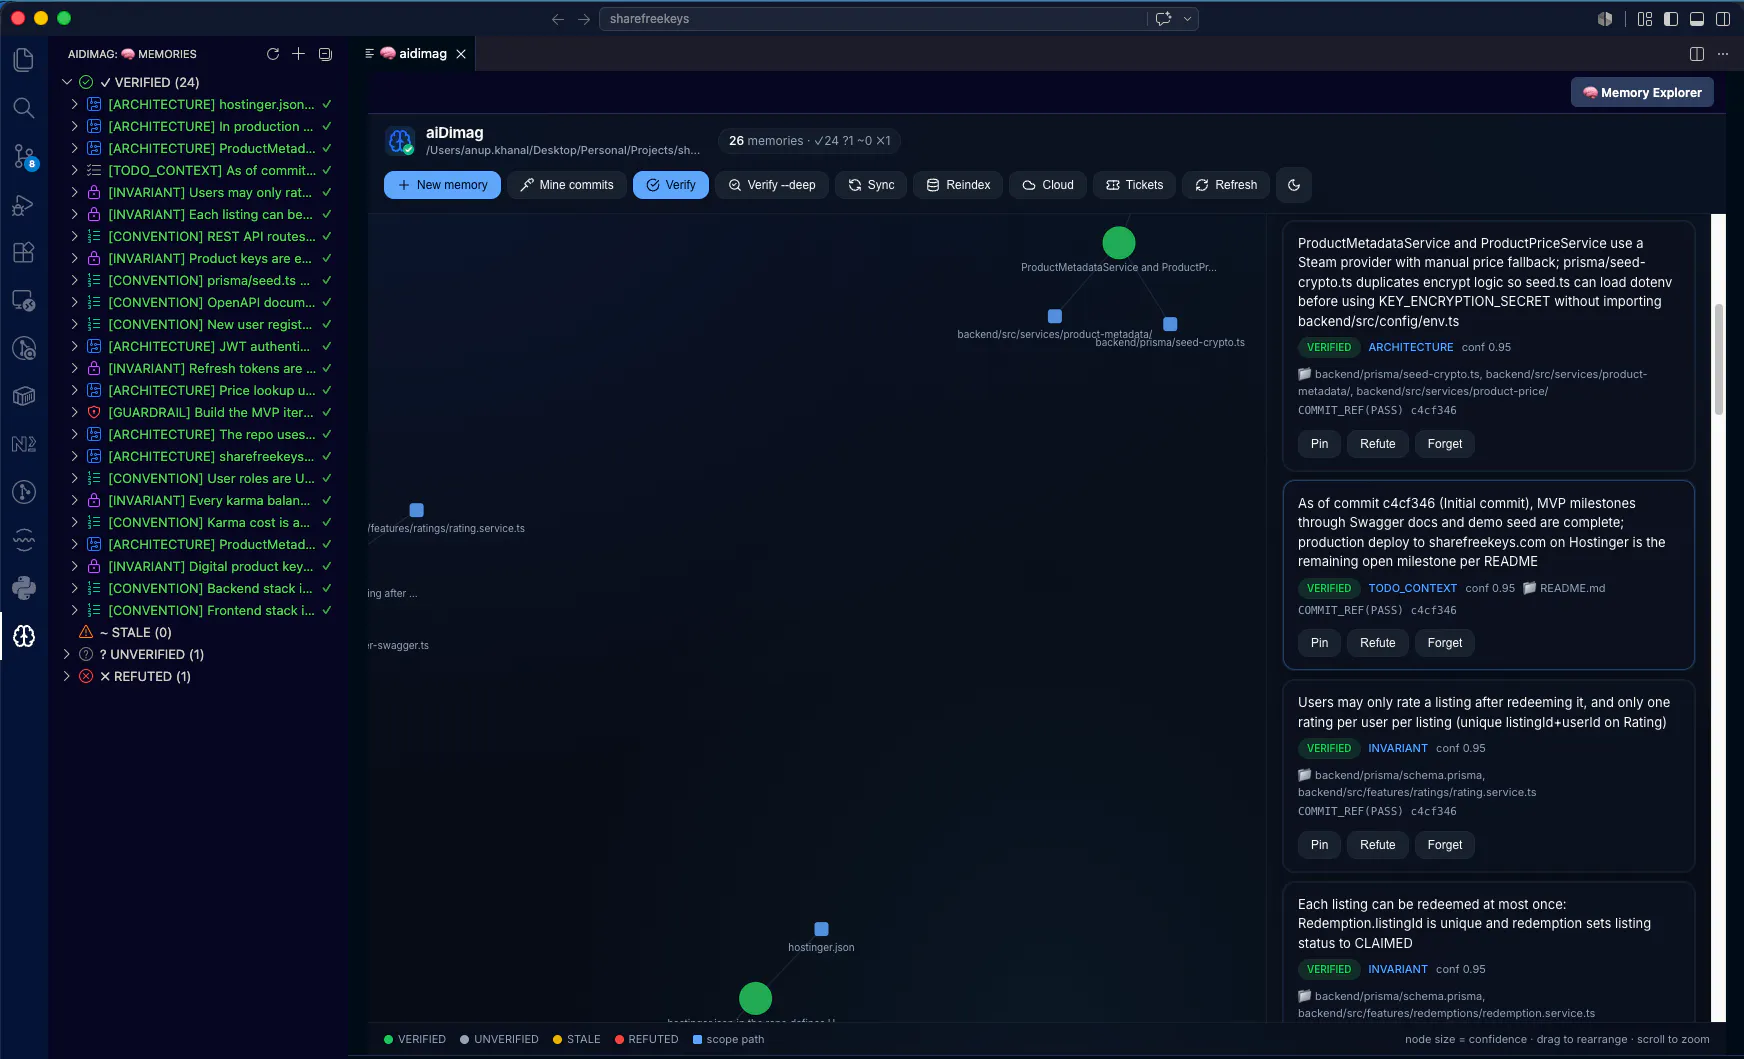This screenshot has width=1744, height=1059.
Task: Pin the TODO_CONTEXT commit c4cf346 memory
Action: [1319, 643]
